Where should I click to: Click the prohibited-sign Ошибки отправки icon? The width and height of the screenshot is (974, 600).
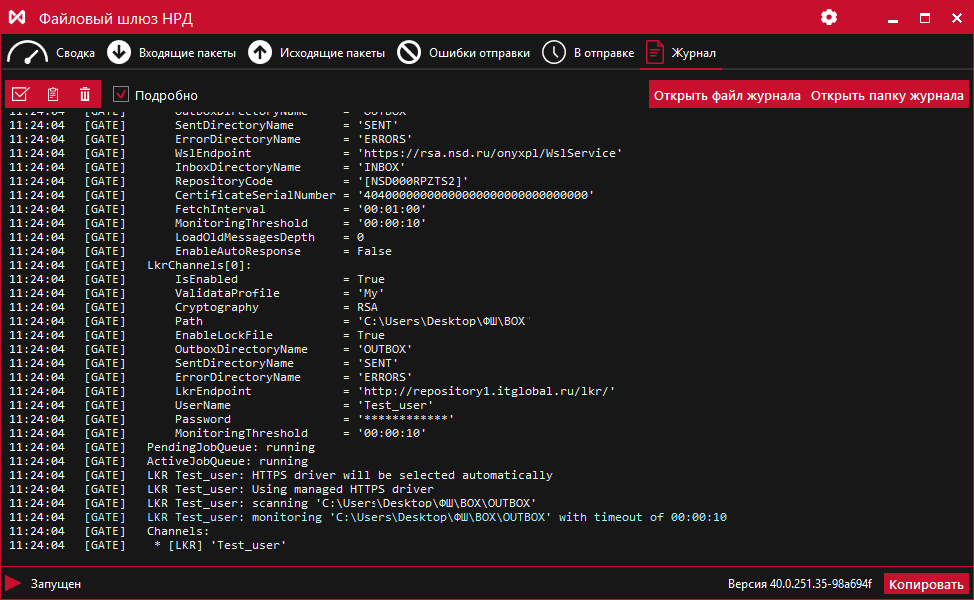[409, 53]
